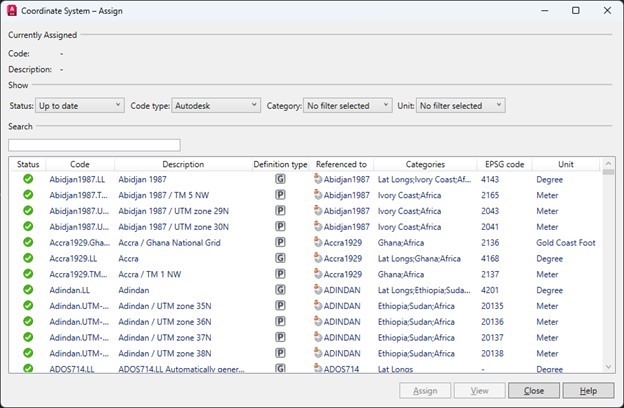Click datum icon beside Accra1929 in EPSG 2137 row
The height and width of the screenshot is (408, 624).
click(x=318, y=273)
